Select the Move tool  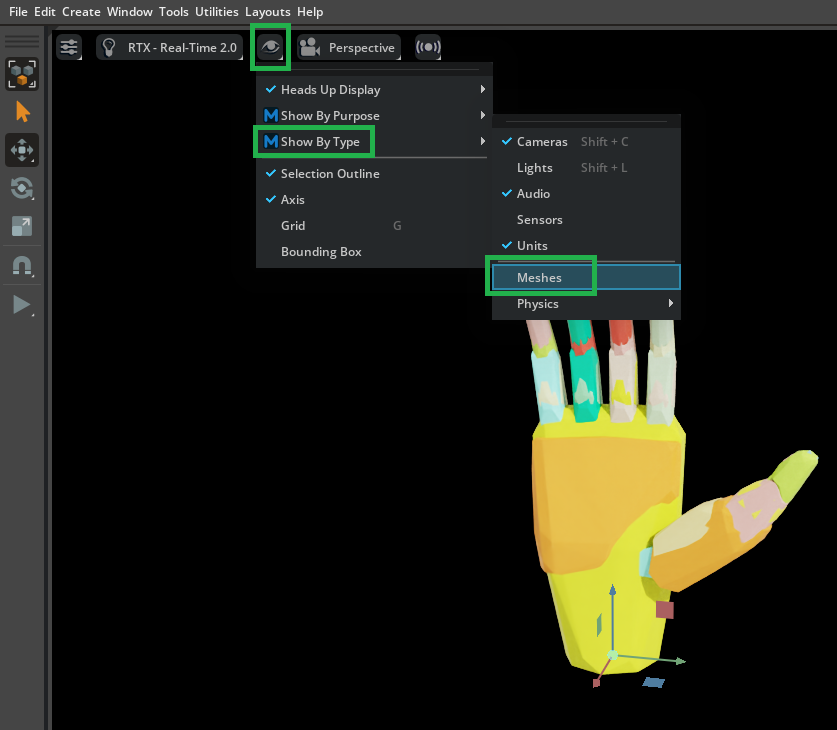22,150
